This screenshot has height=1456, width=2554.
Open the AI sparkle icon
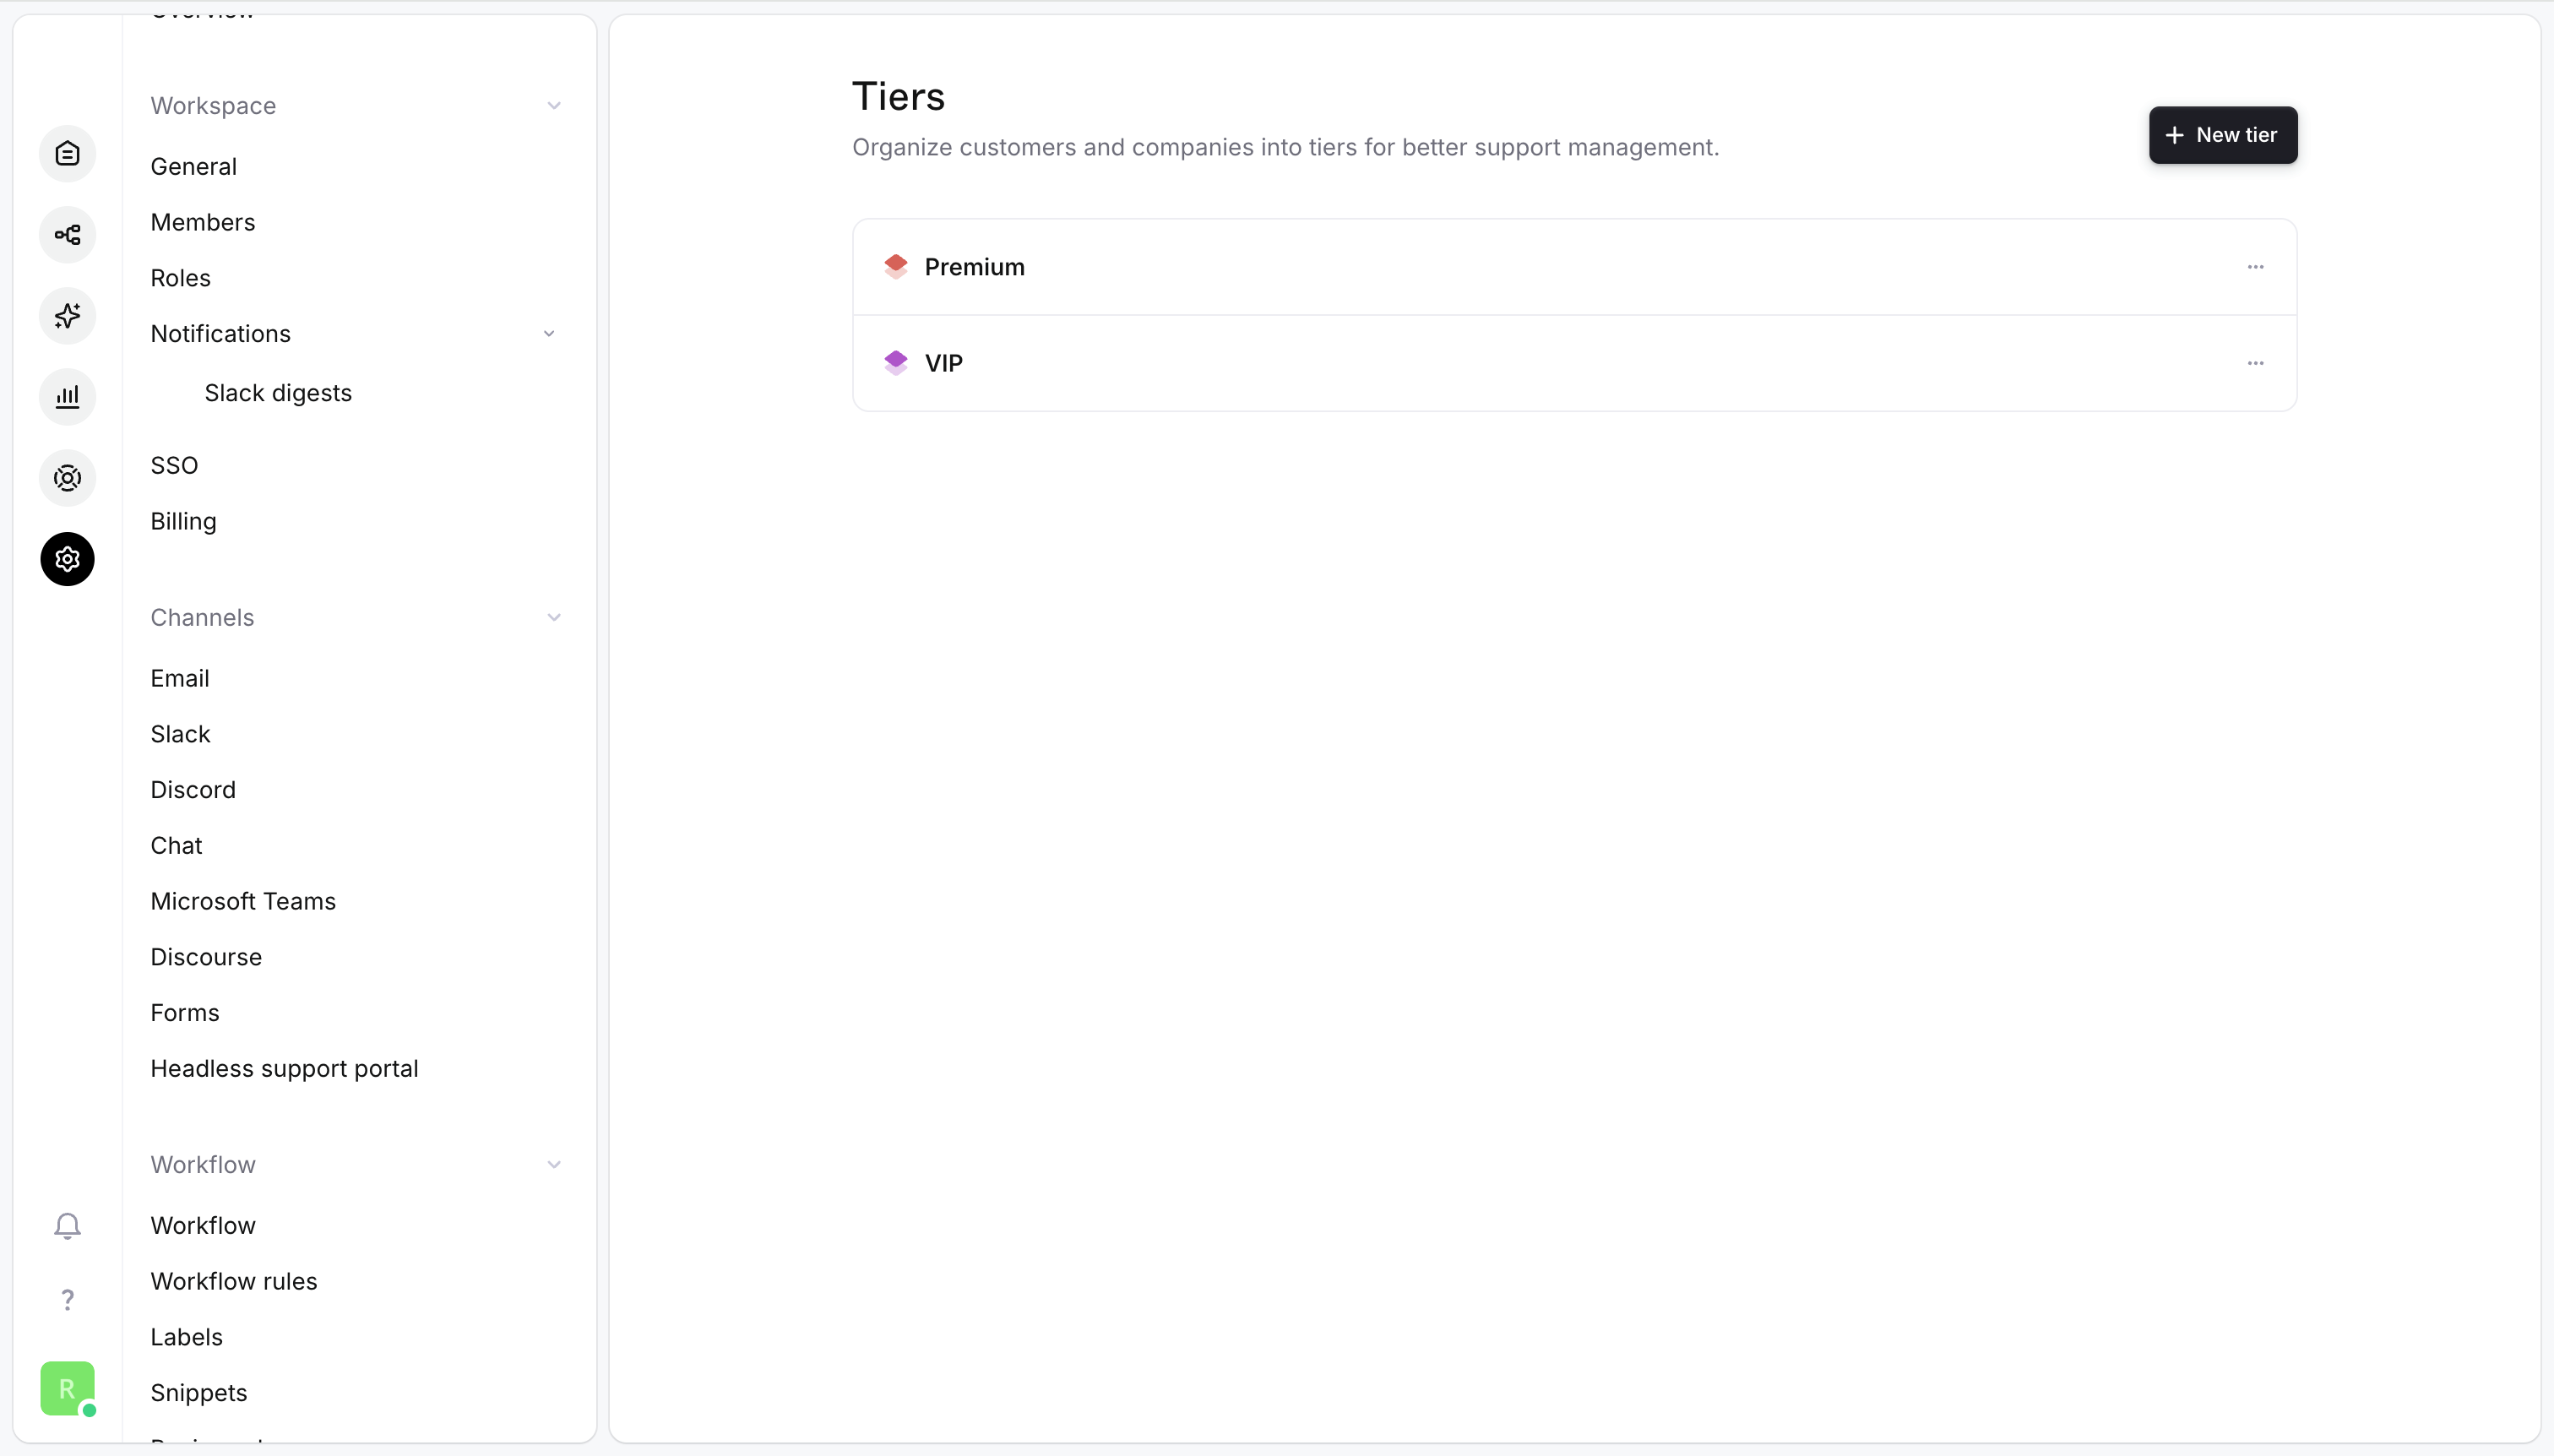tap(67, 316)
